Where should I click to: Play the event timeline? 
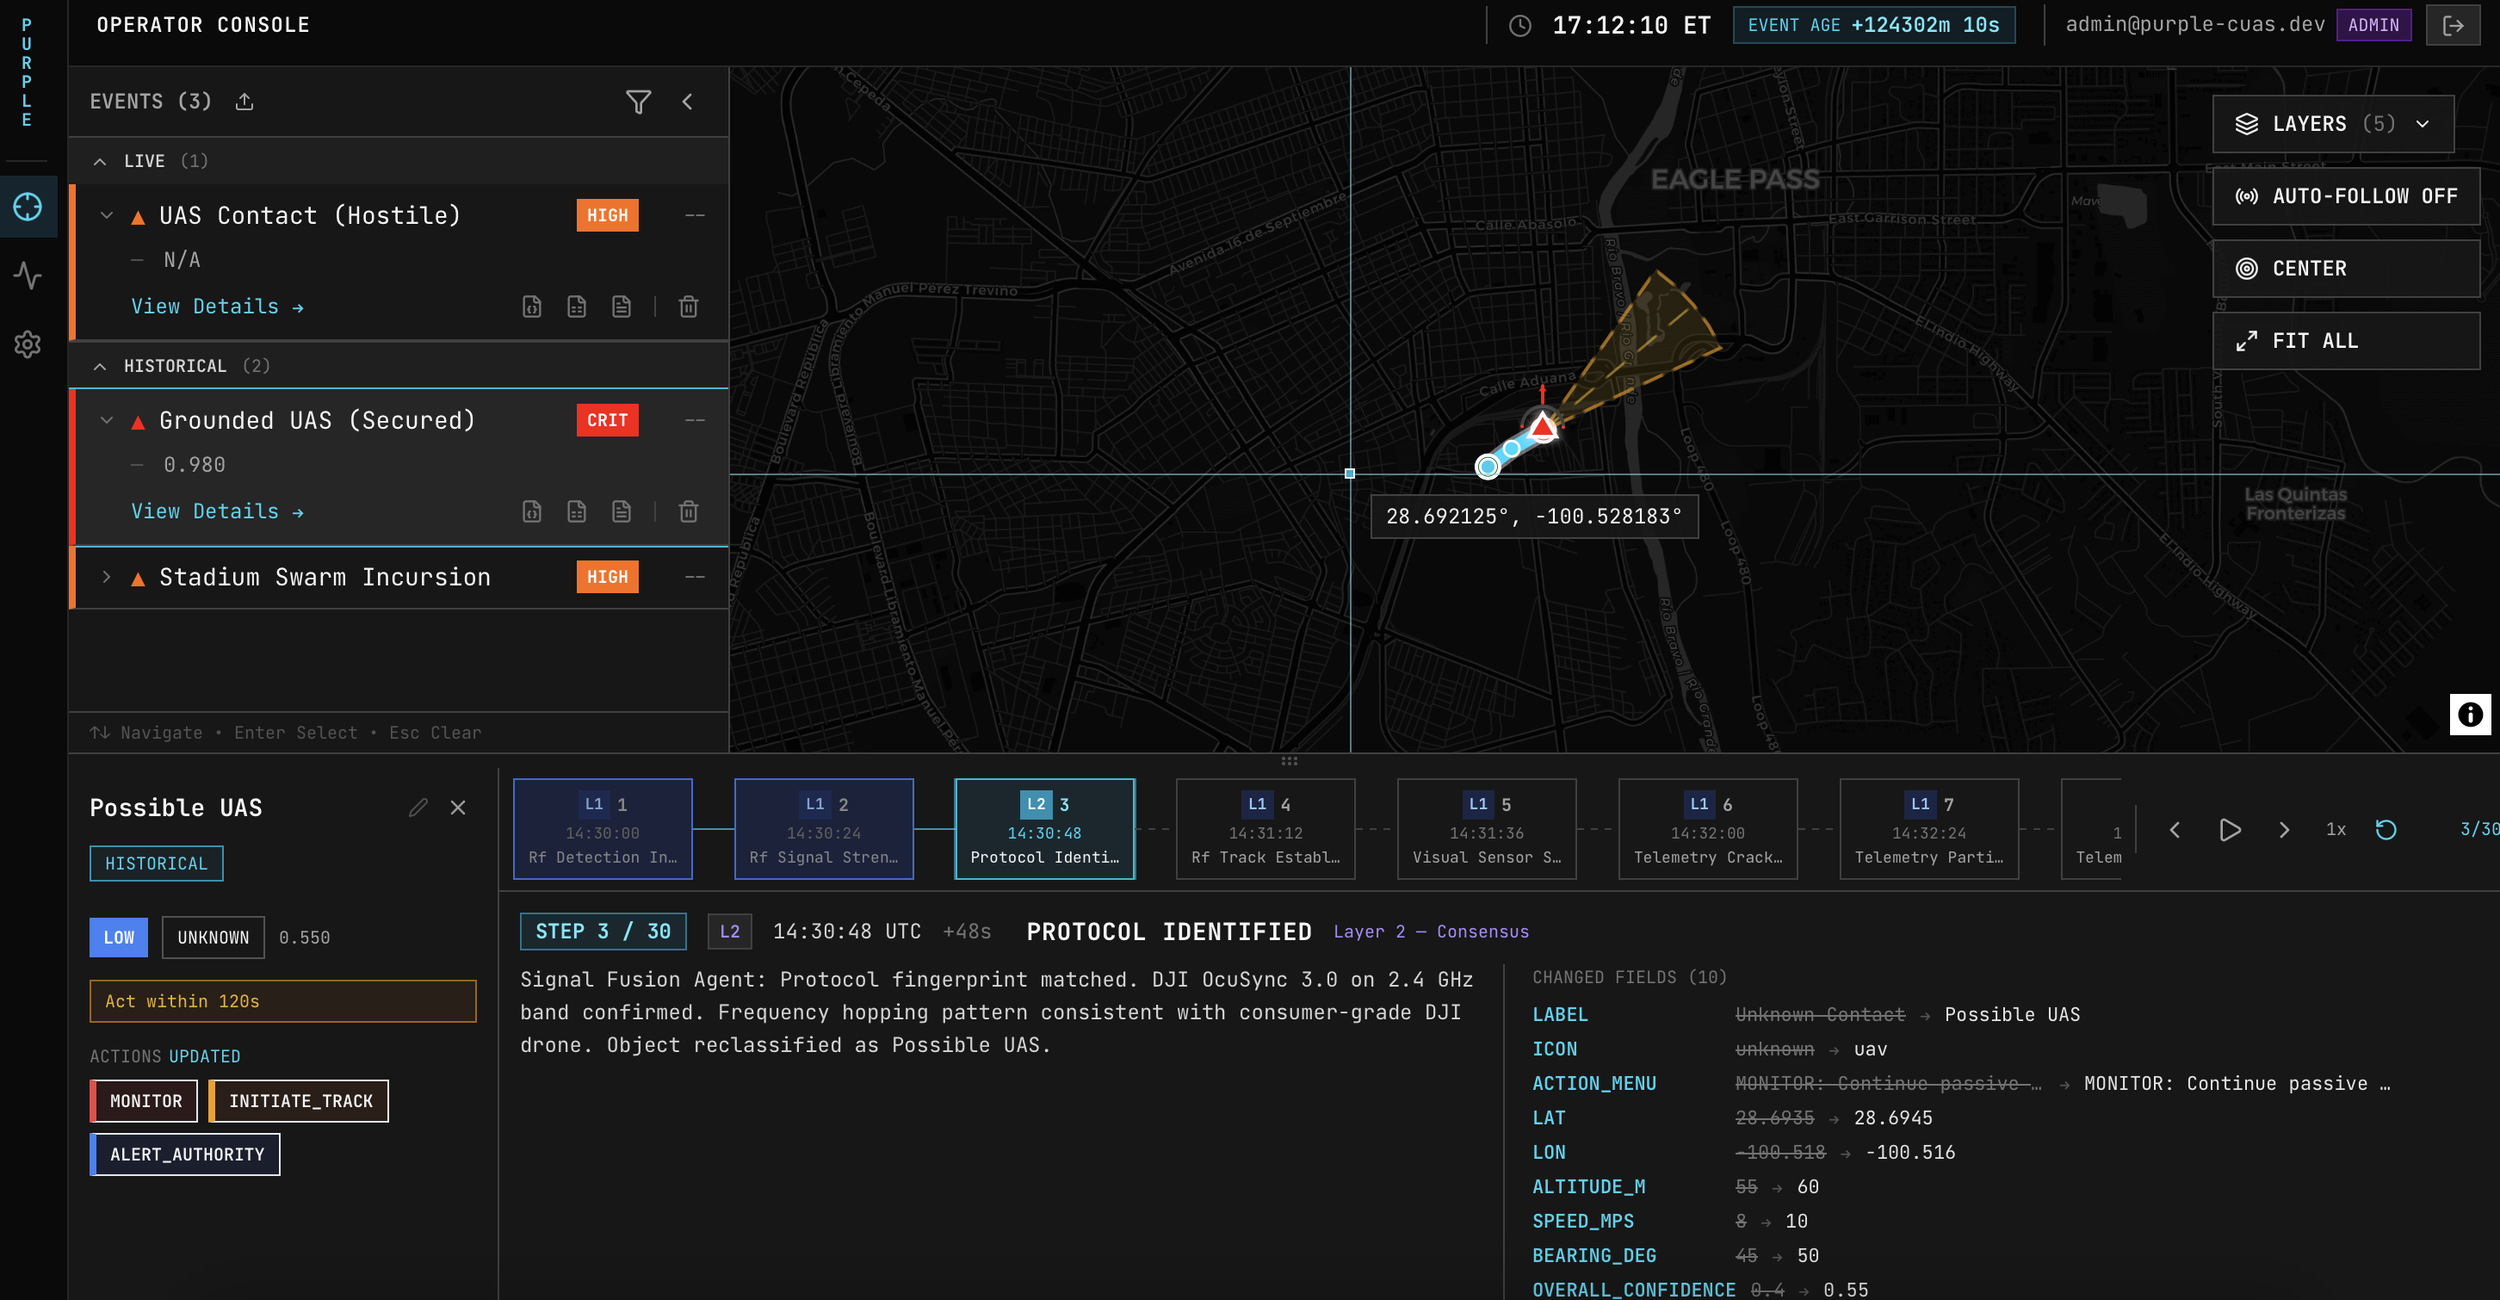tap(2230, 830)
